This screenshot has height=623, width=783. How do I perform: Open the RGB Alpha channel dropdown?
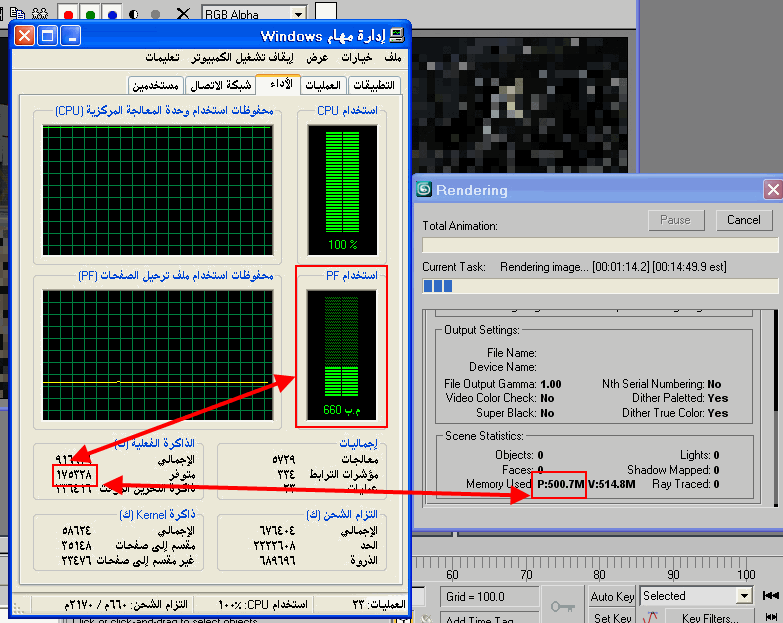[x=299, y=13]
